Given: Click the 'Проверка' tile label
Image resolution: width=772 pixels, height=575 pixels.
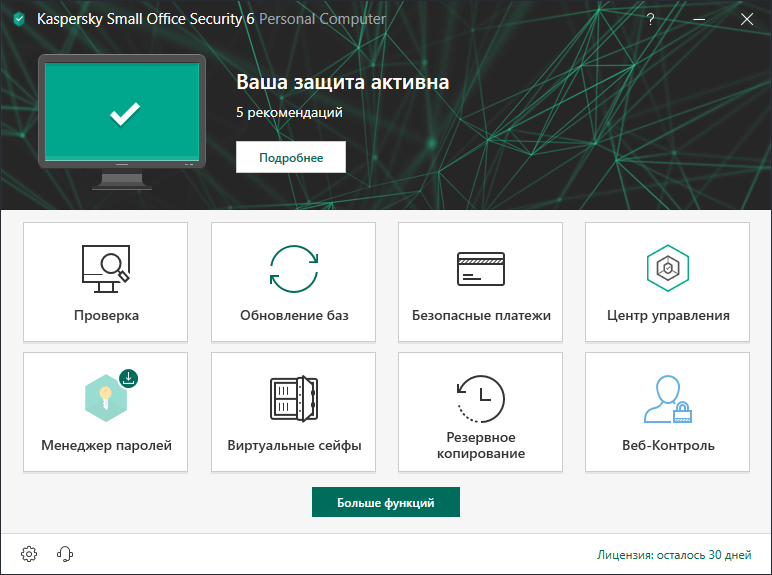Looking at the screenshot, I should tap(106, 316).
